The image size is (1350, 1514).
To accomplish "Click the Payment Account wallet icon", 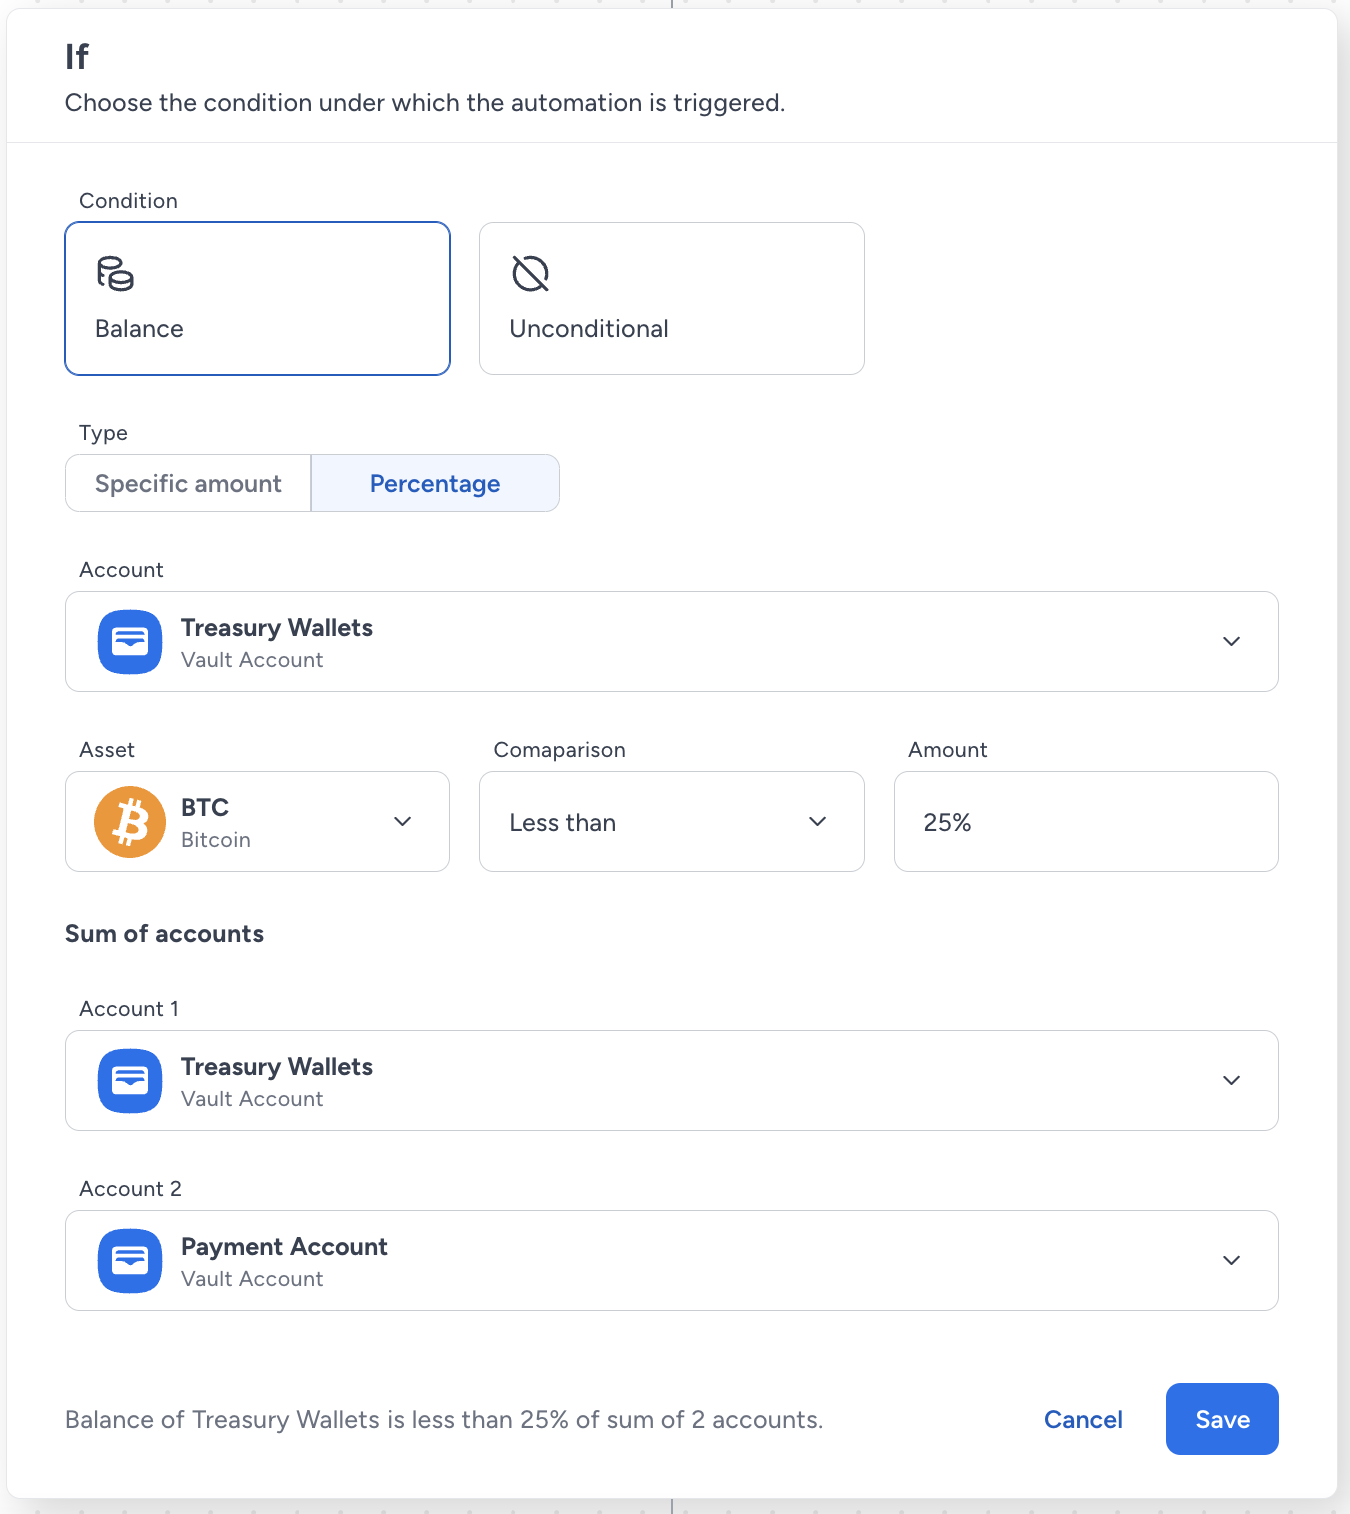I will [130, 1261].
